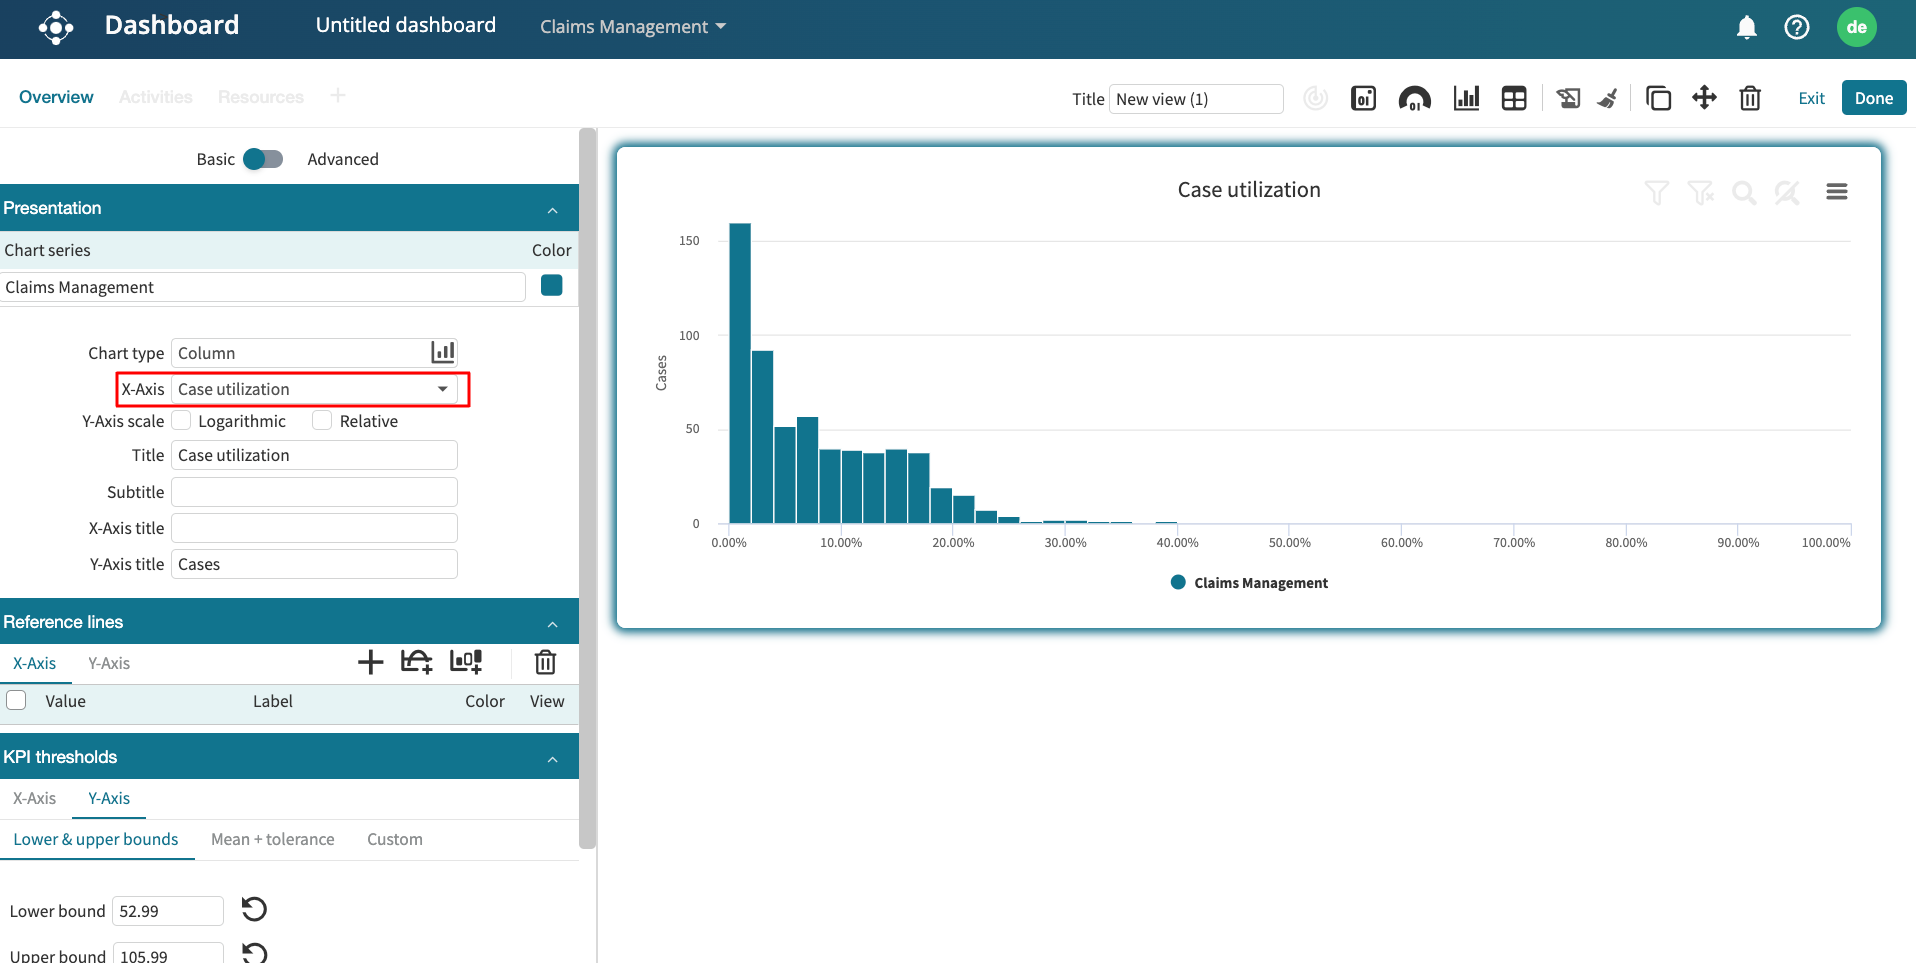Toggle the Basic/Advanced switch
This screenshot has width=1916, height=963.
(x=263, y=159)
